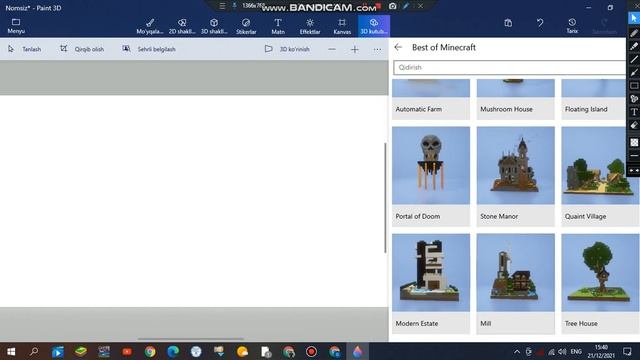The width and height of the screenshot is (640, 360).
Task: Open the Kanvas tab
Action: click(342, 26)
